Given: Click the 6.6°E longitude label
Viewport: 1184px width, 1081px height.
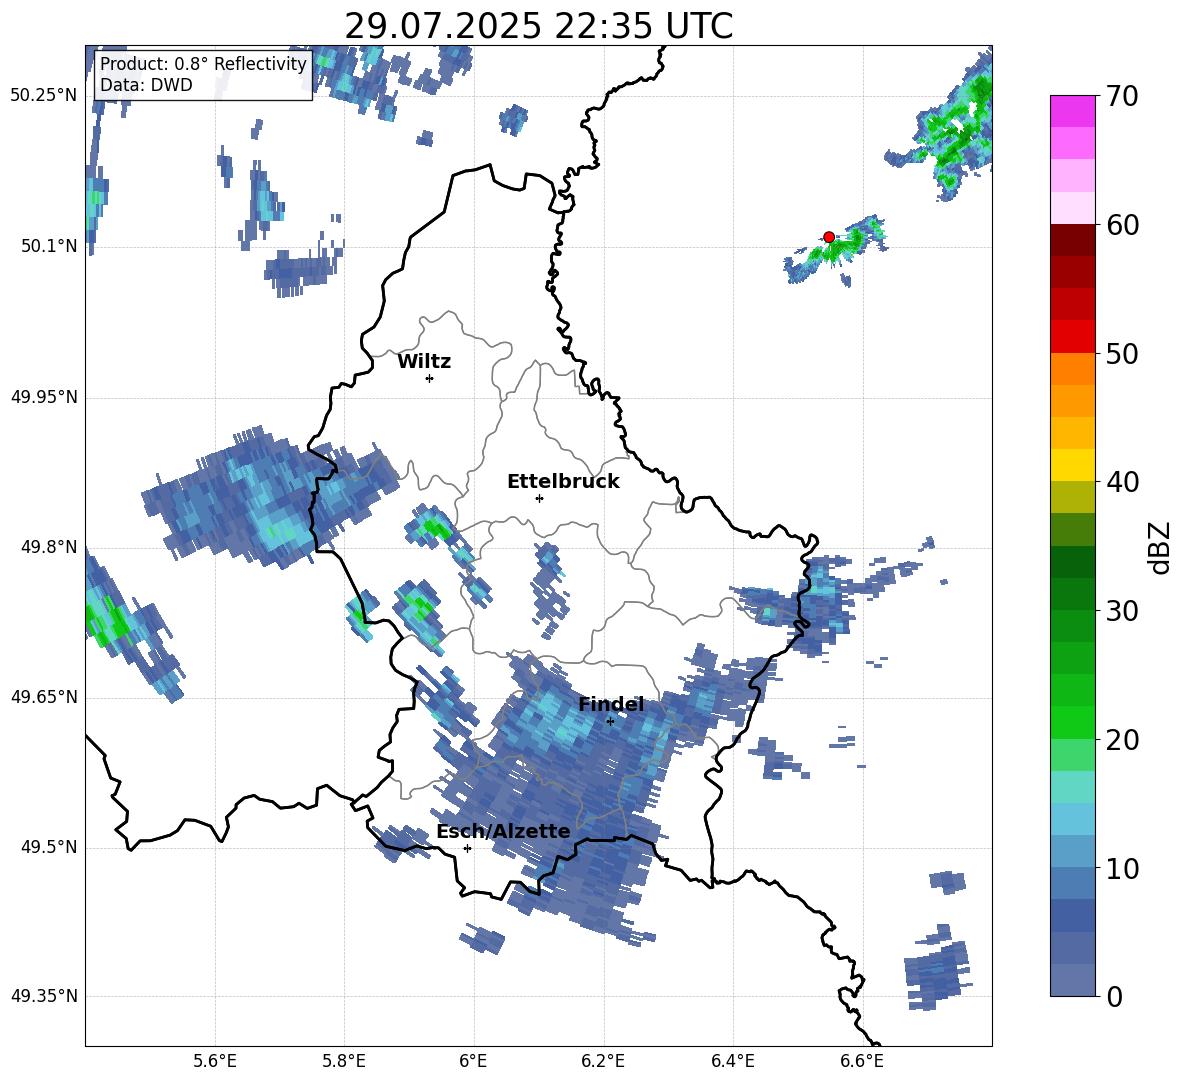Looking at the screenshot, I should tap(862, 1061).
